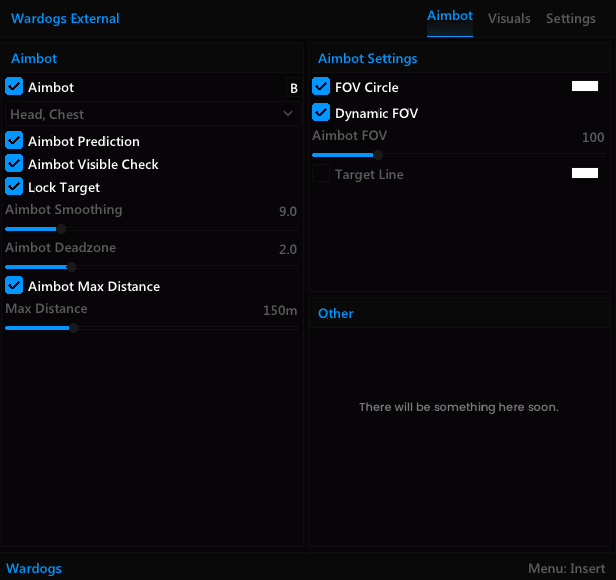This screenshot has width=616, height=580.
Task: Click the Aimbot Settings panel heading
Action: point(367,59)
